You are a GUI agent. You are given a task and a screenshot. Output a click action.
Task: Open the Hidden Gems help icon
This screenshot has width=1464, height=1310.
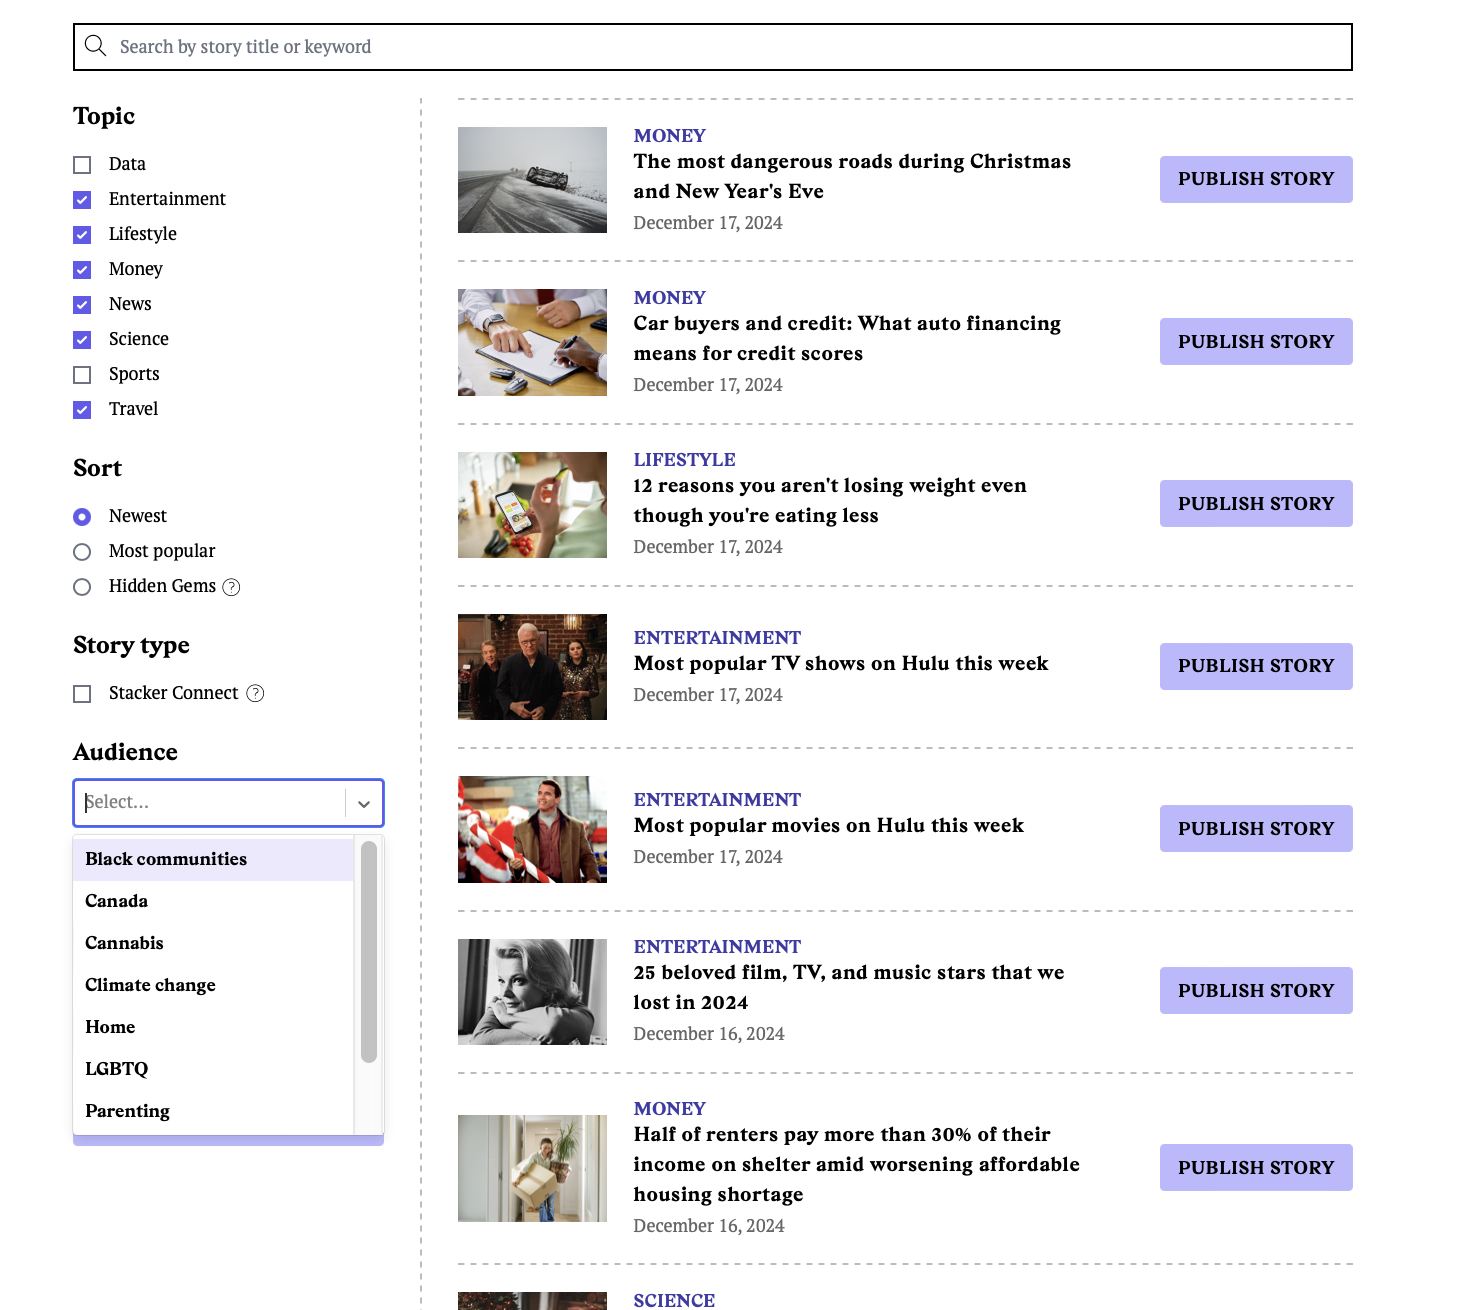(x=231, y=587)
